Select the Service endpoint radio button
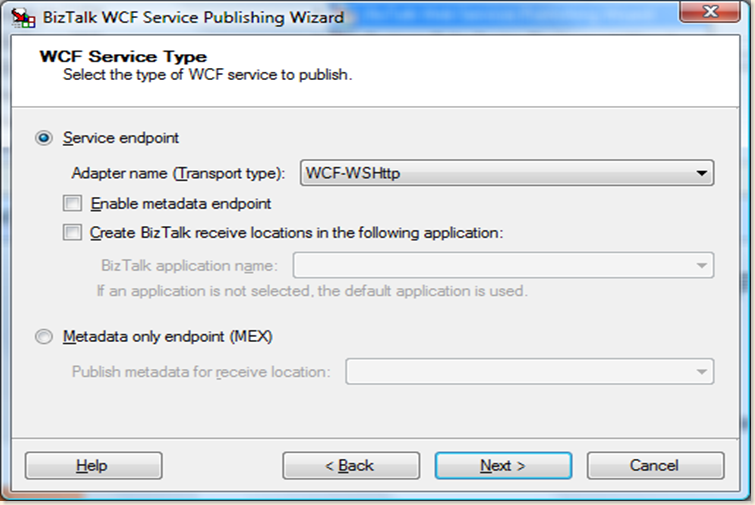Image resolution: width=755 pixels, height=505 pixels. click(44, 138)
